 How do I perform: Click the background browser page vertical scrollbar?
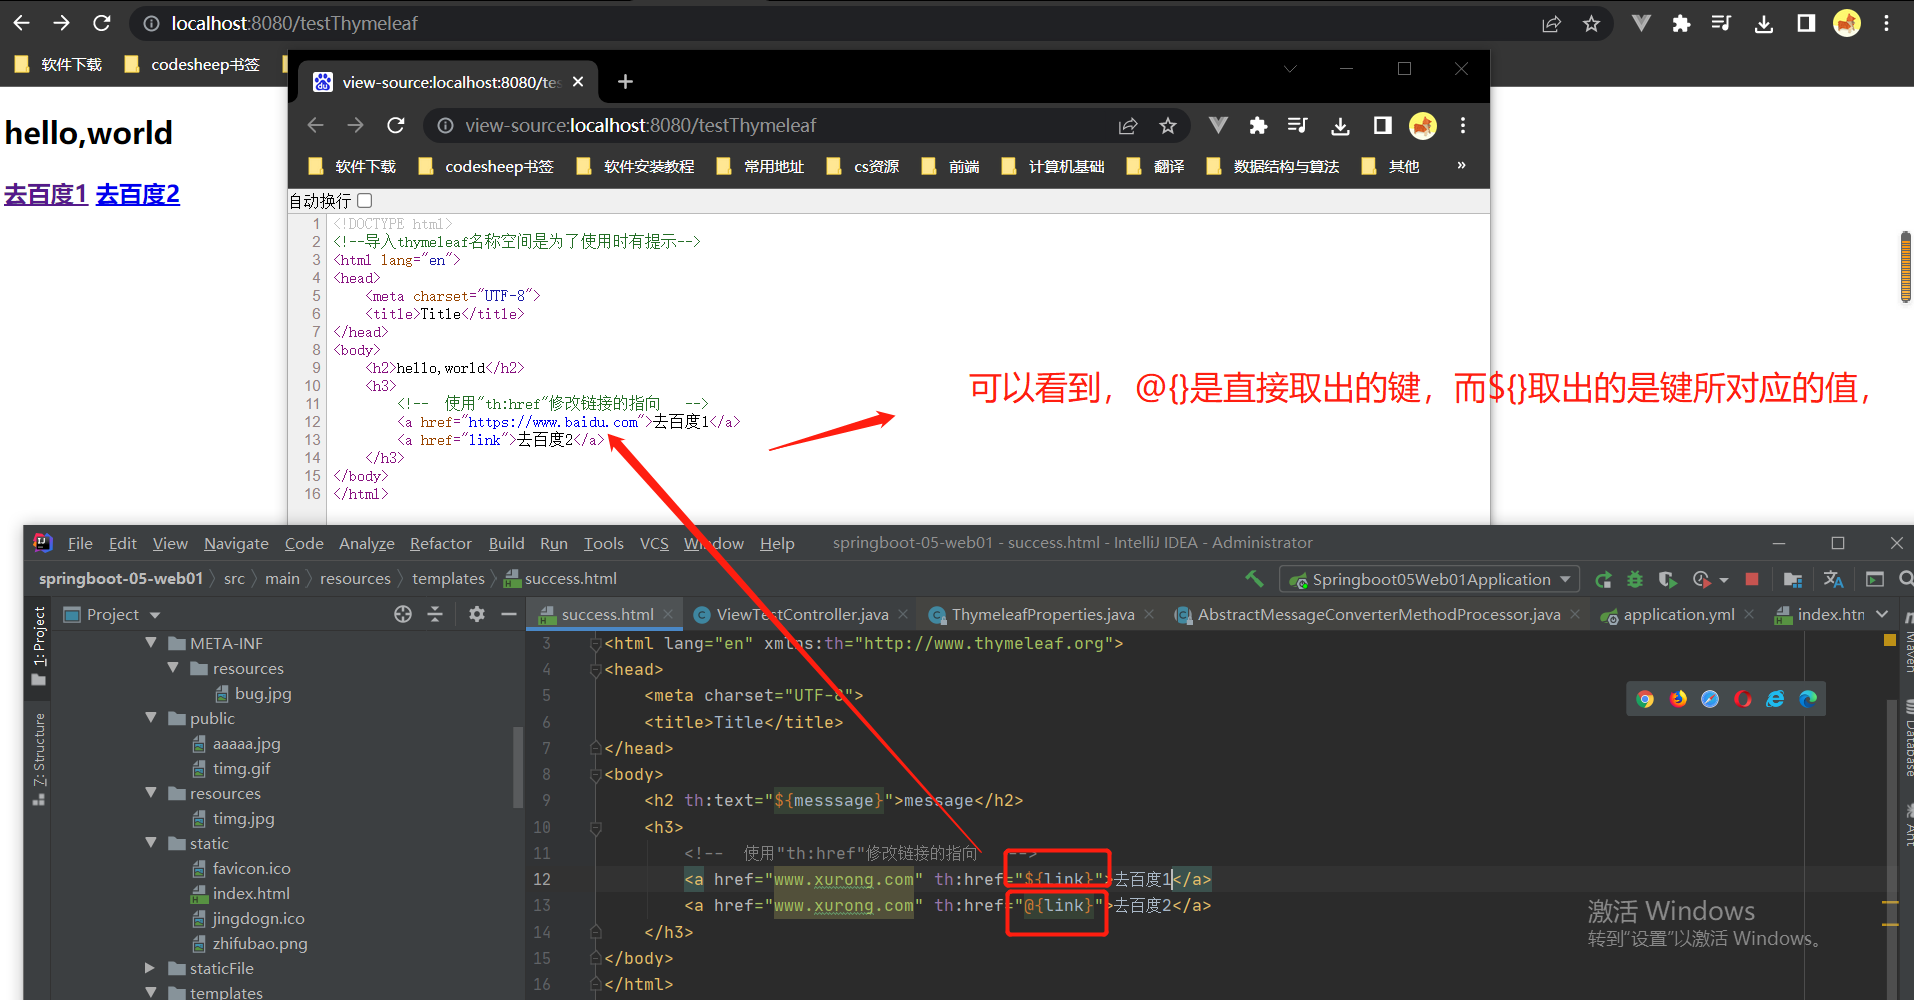1906,267
